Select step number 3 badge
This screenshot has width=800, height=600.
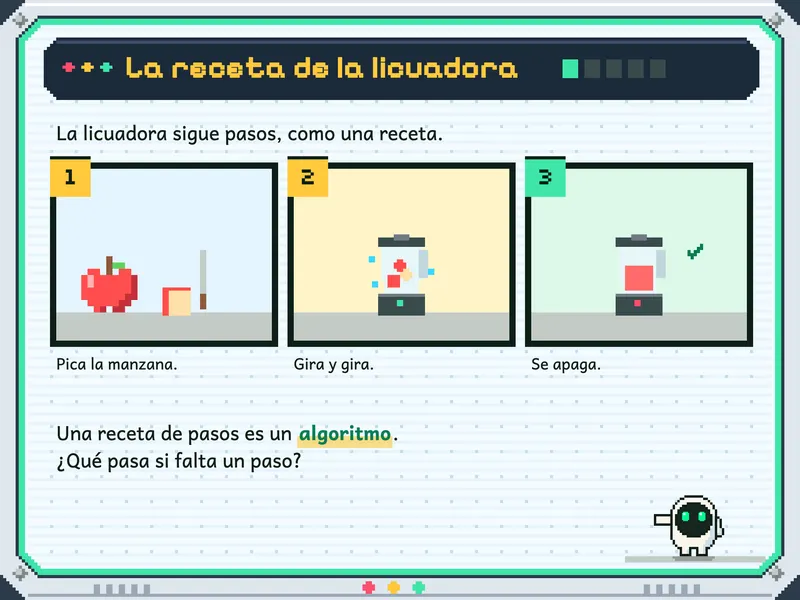(545, 177)
